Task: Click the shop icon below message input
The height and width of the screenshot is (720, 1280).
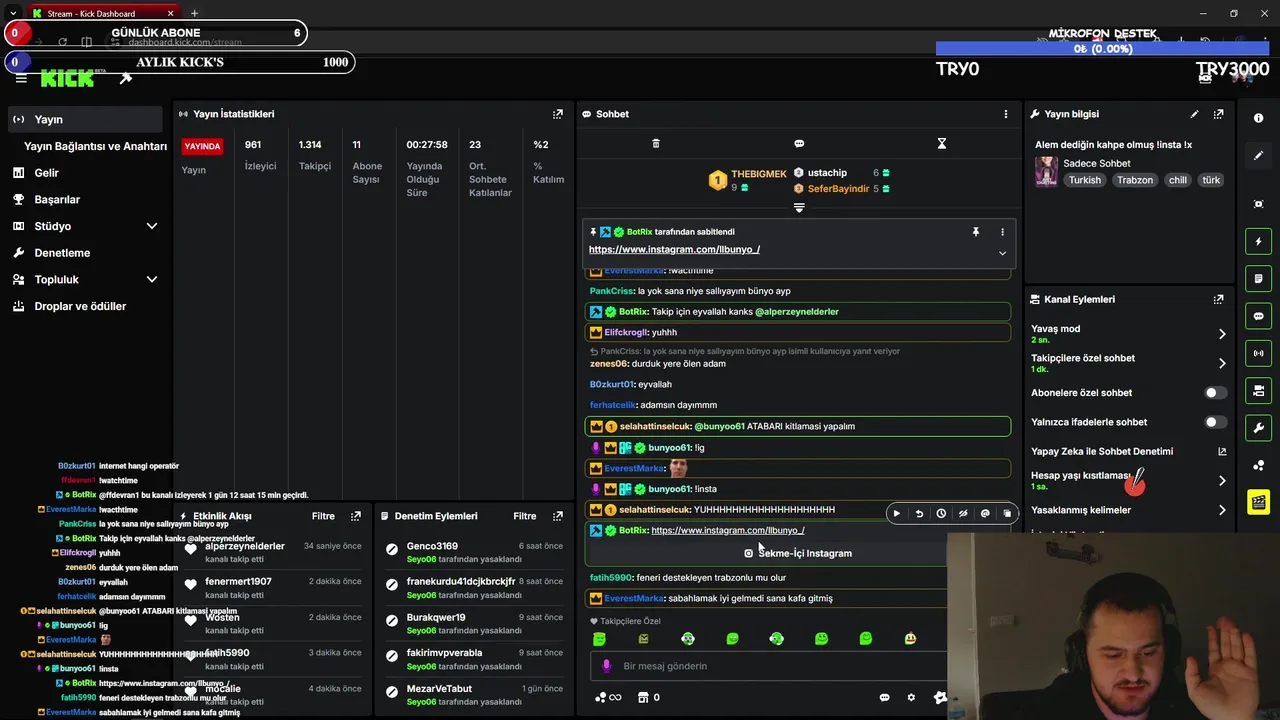Action: click(x=643, y=697)
